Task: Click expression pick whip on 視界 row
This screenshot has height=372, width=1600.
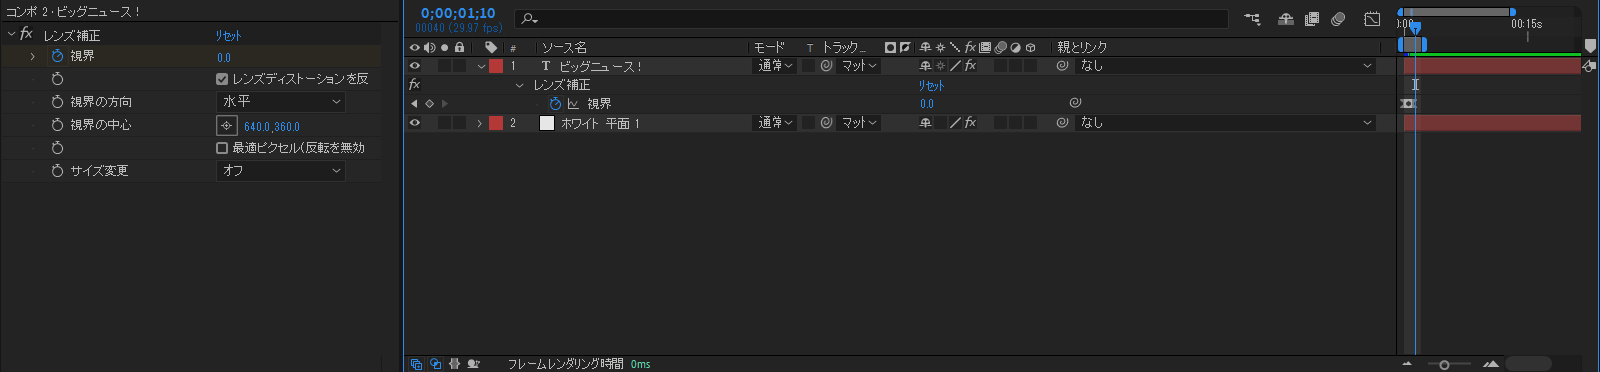Action: tap(1075, 103)
